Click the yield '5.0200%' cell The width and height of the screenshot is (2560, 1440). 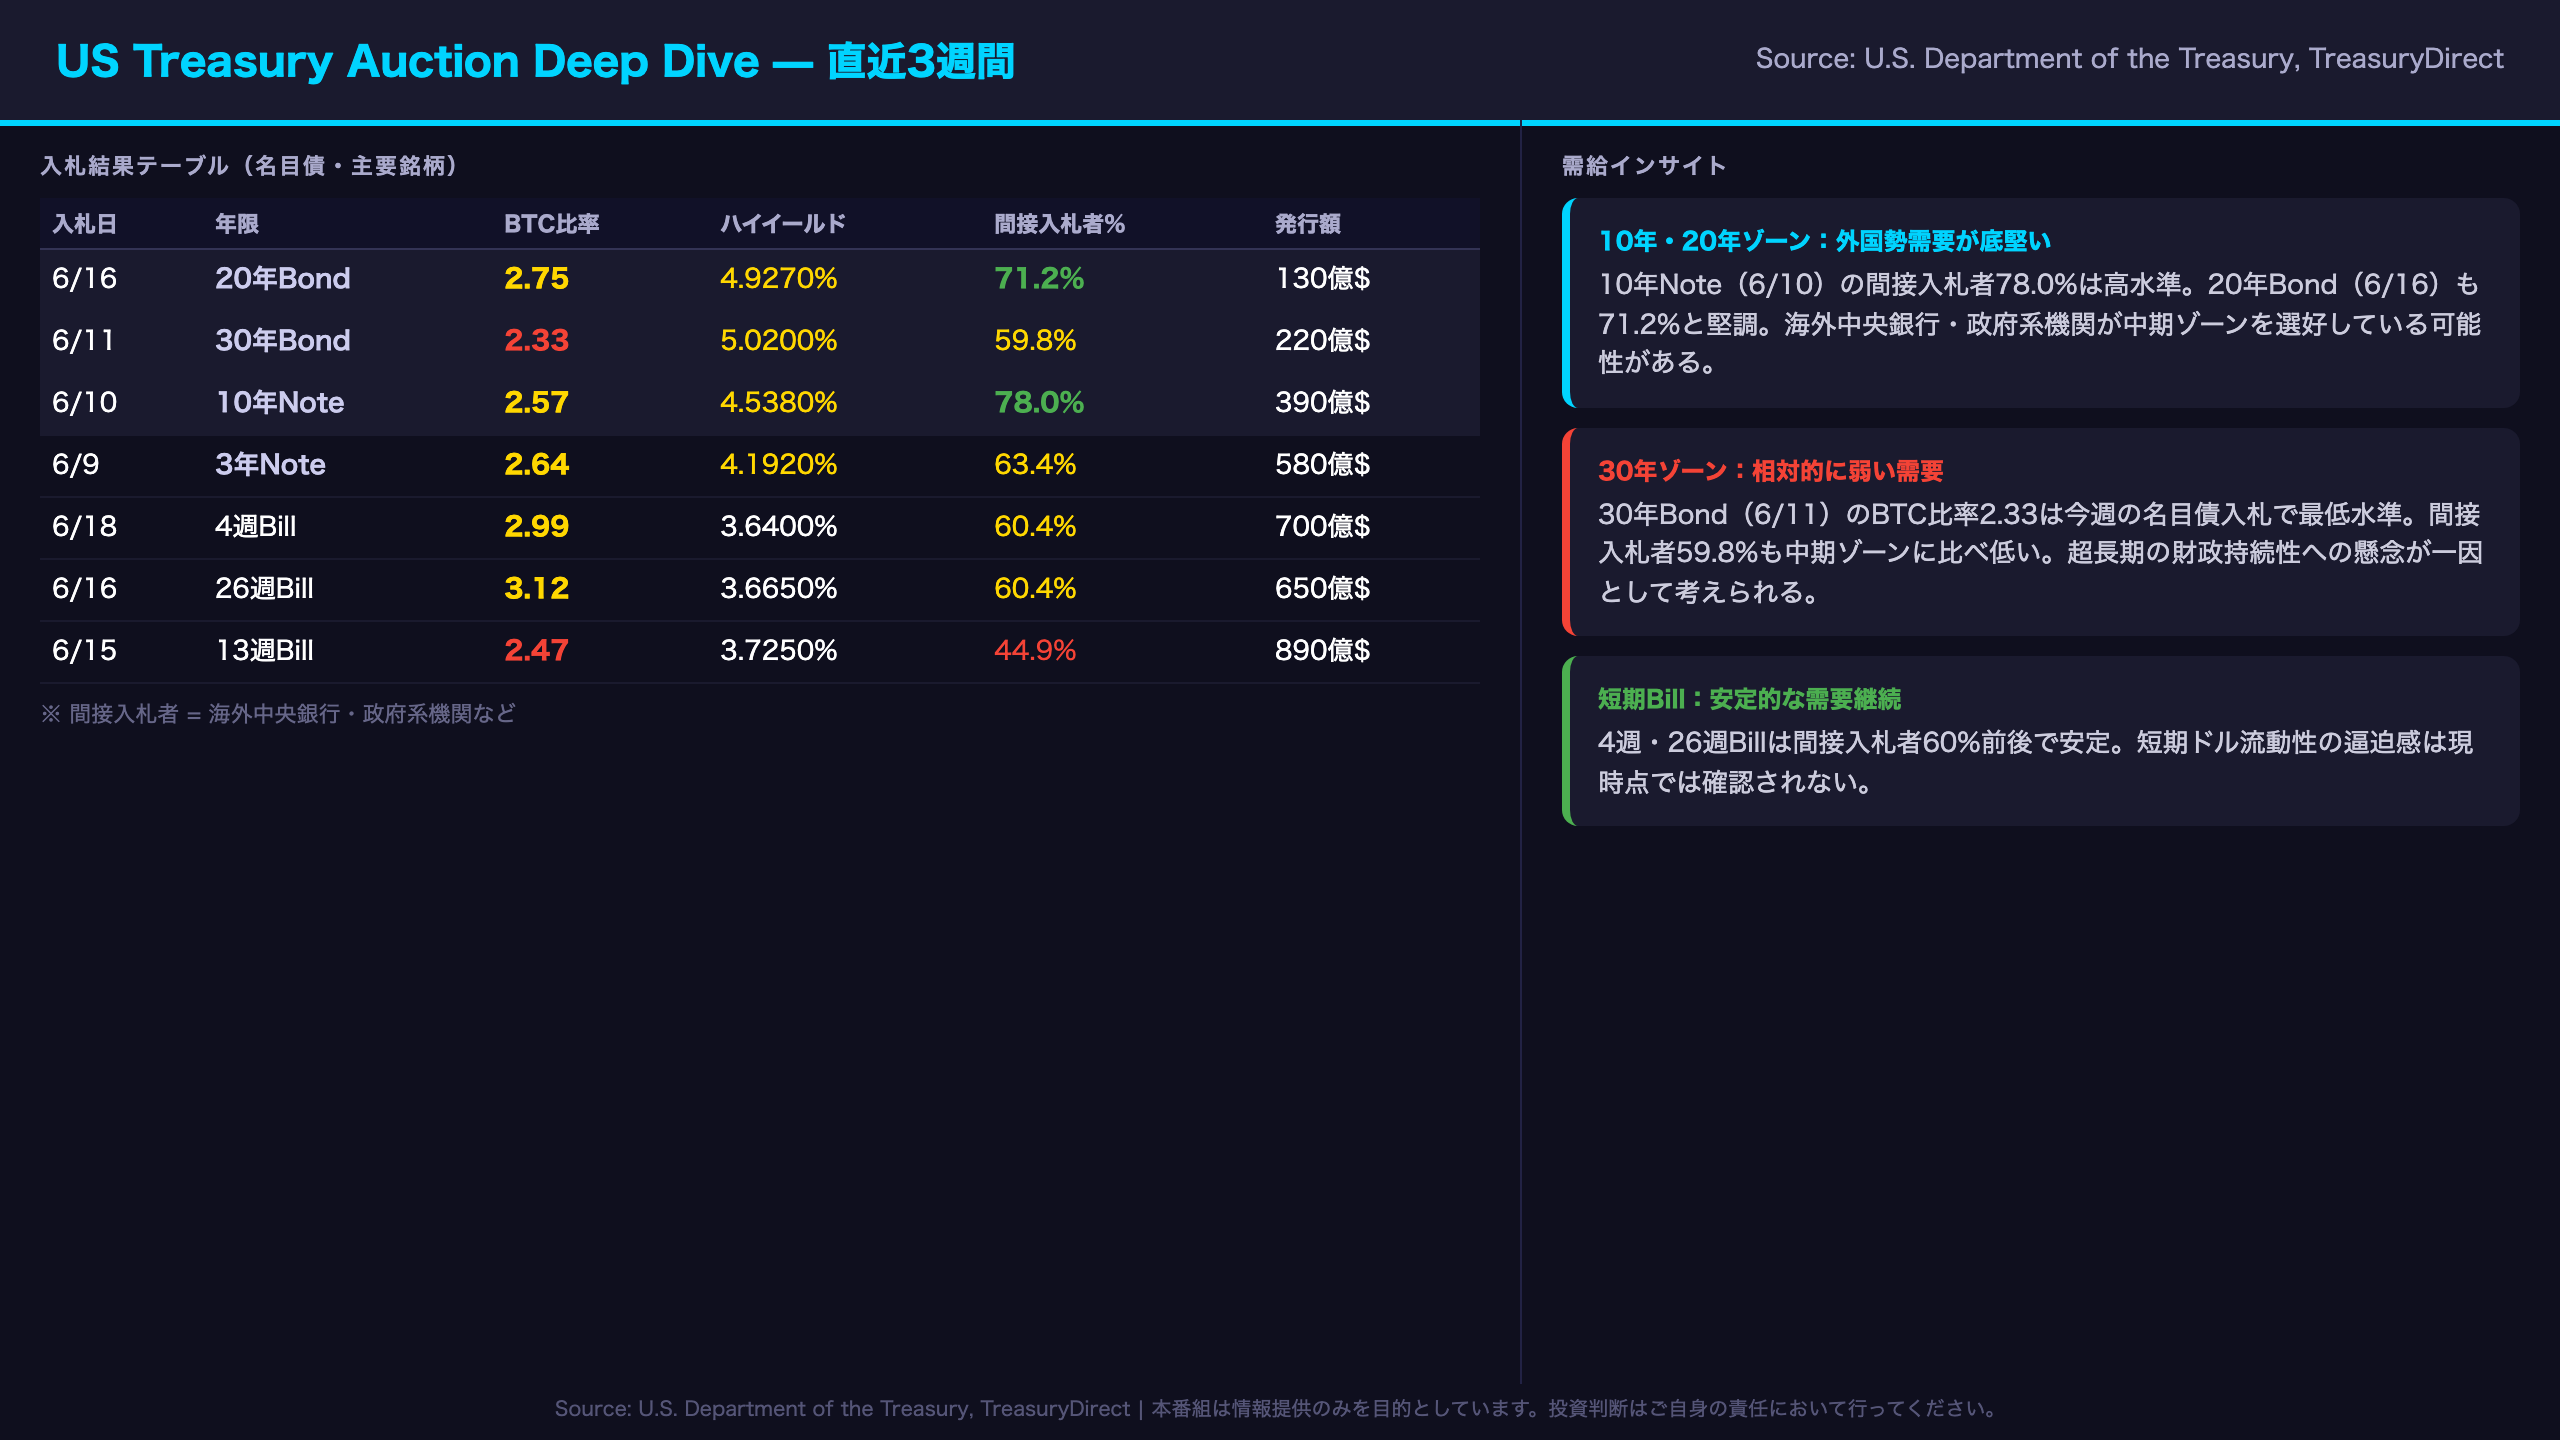(778, 340)
